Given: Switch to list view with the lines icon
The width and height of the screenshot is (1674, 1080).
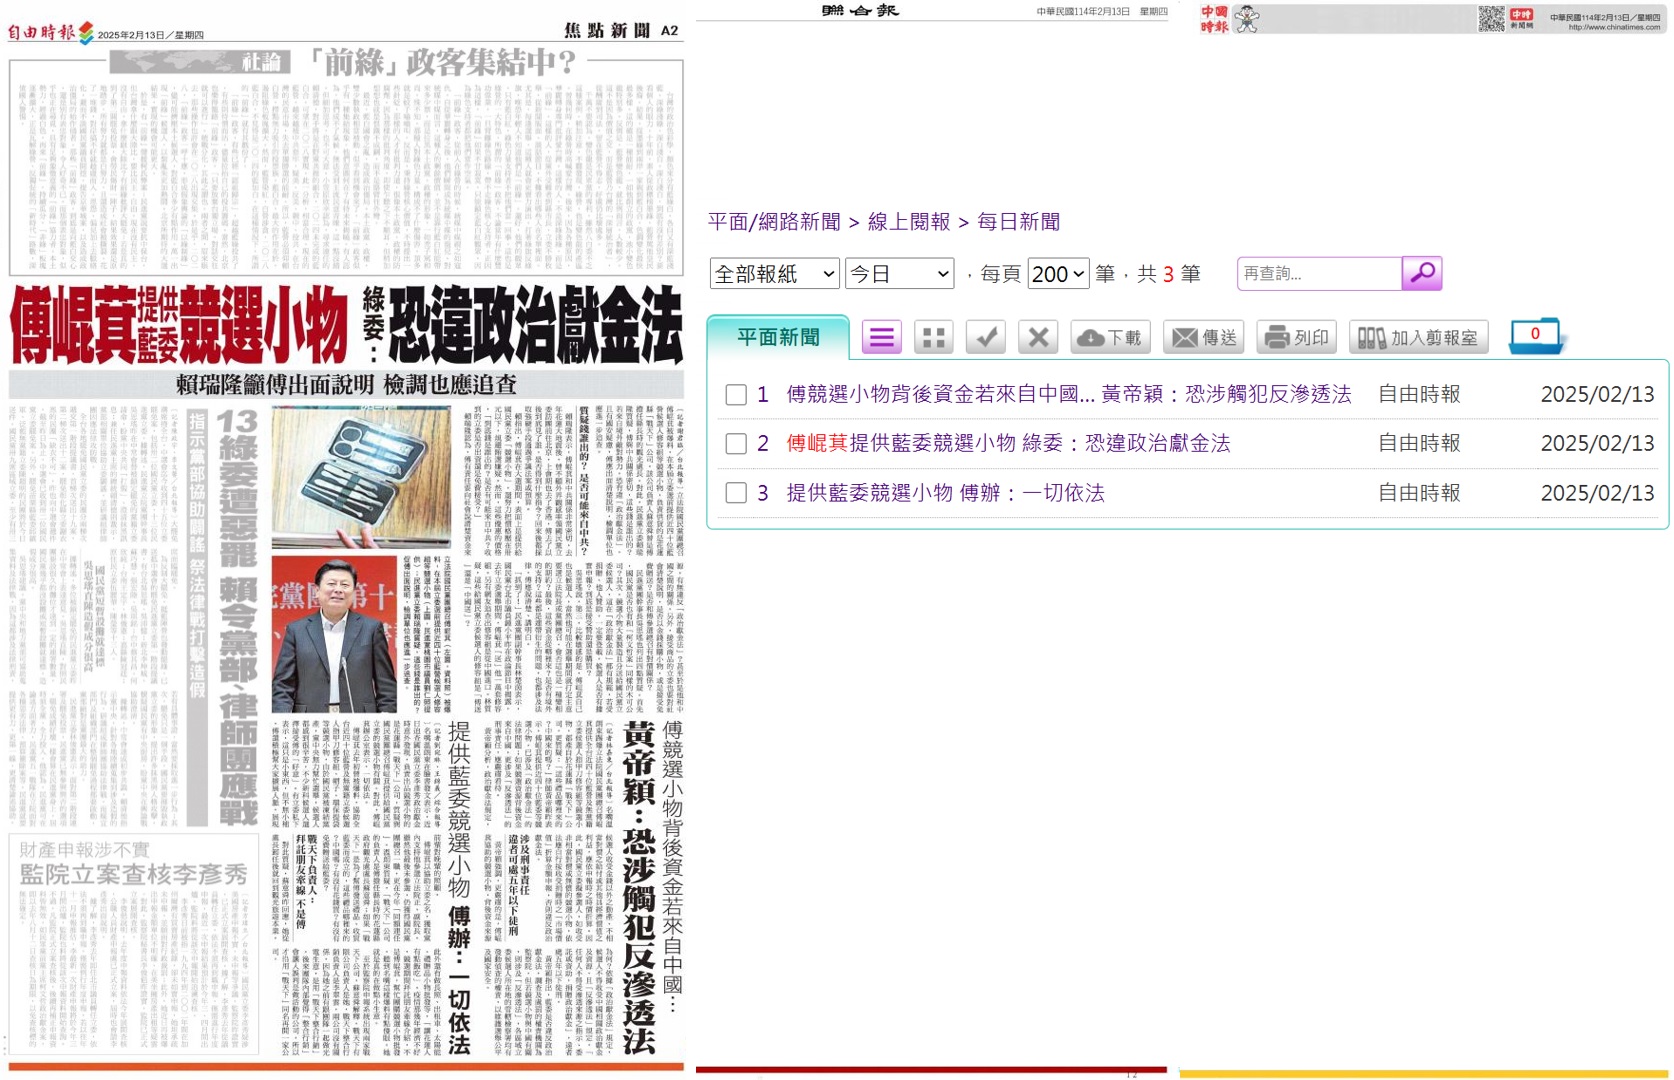Looking at the screenshot, I should pos(881,338).
